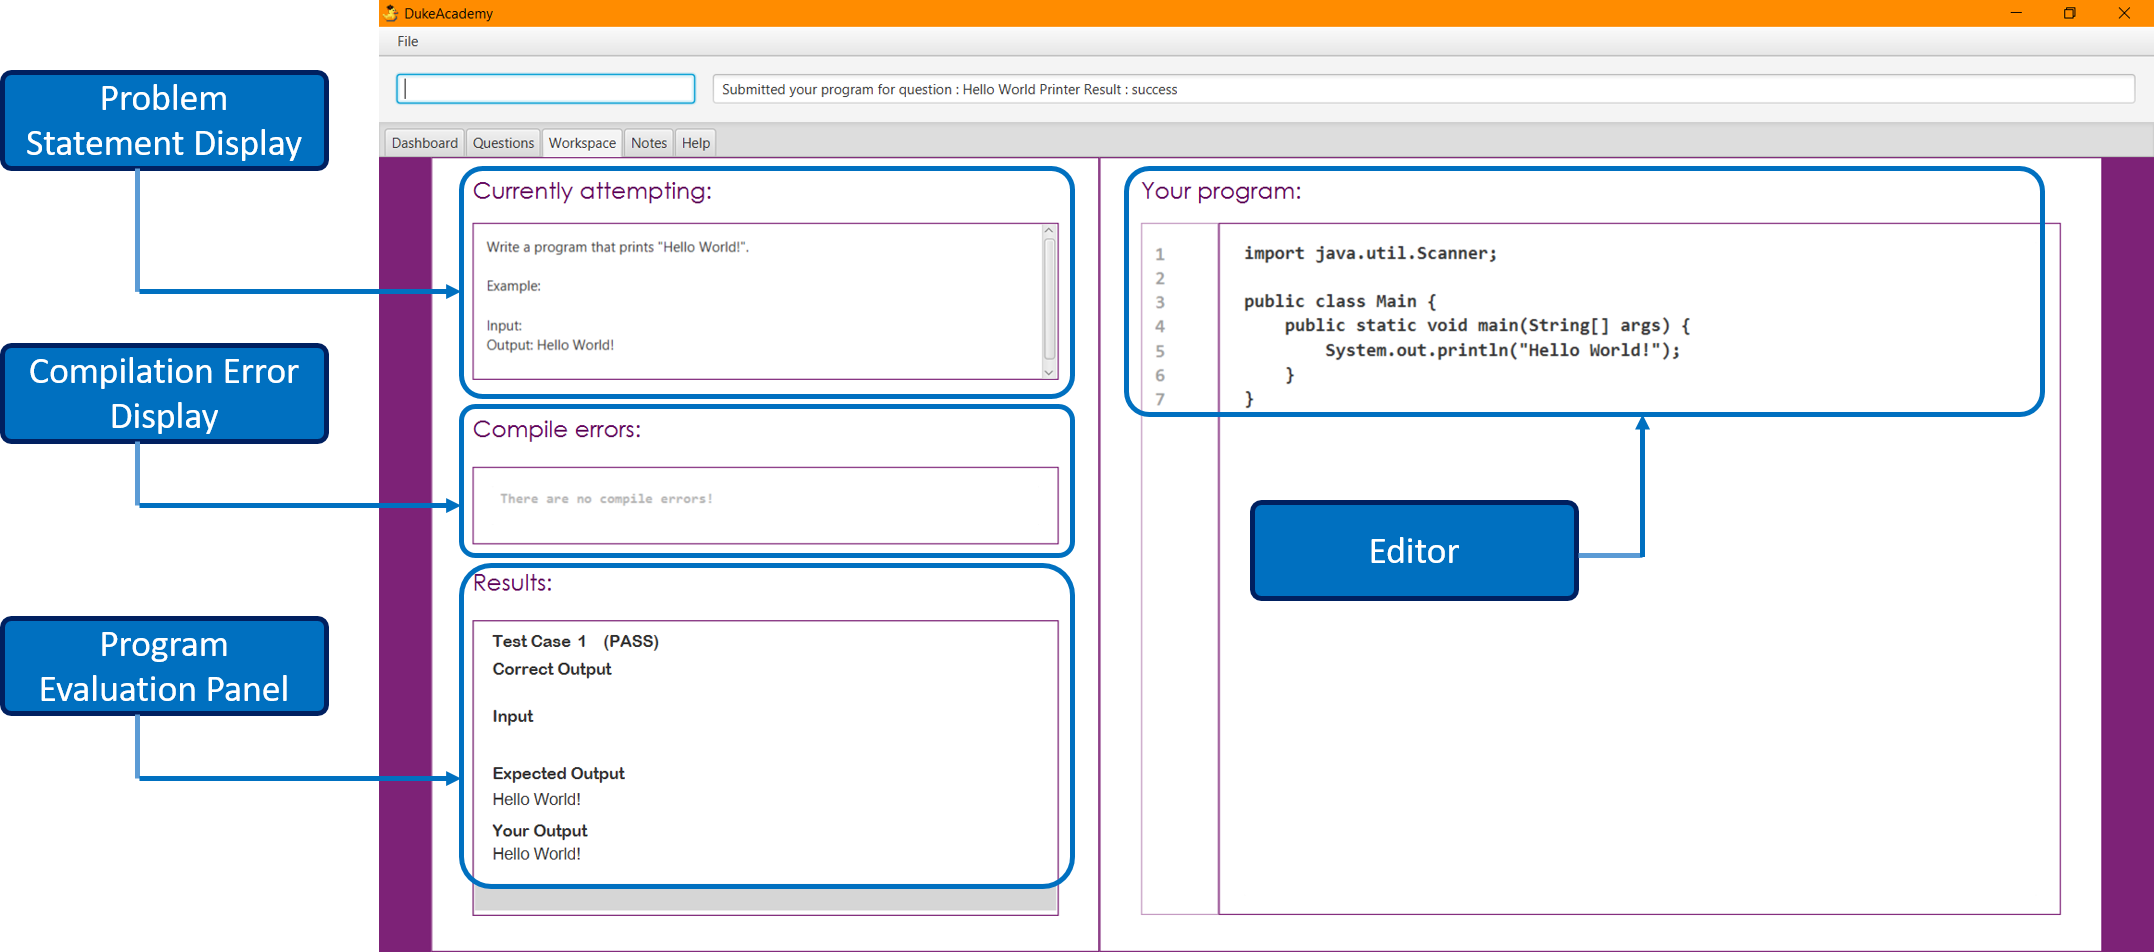Click the "Expected Output" label
The image size is (2154, 952).
(x=558, y=773)
